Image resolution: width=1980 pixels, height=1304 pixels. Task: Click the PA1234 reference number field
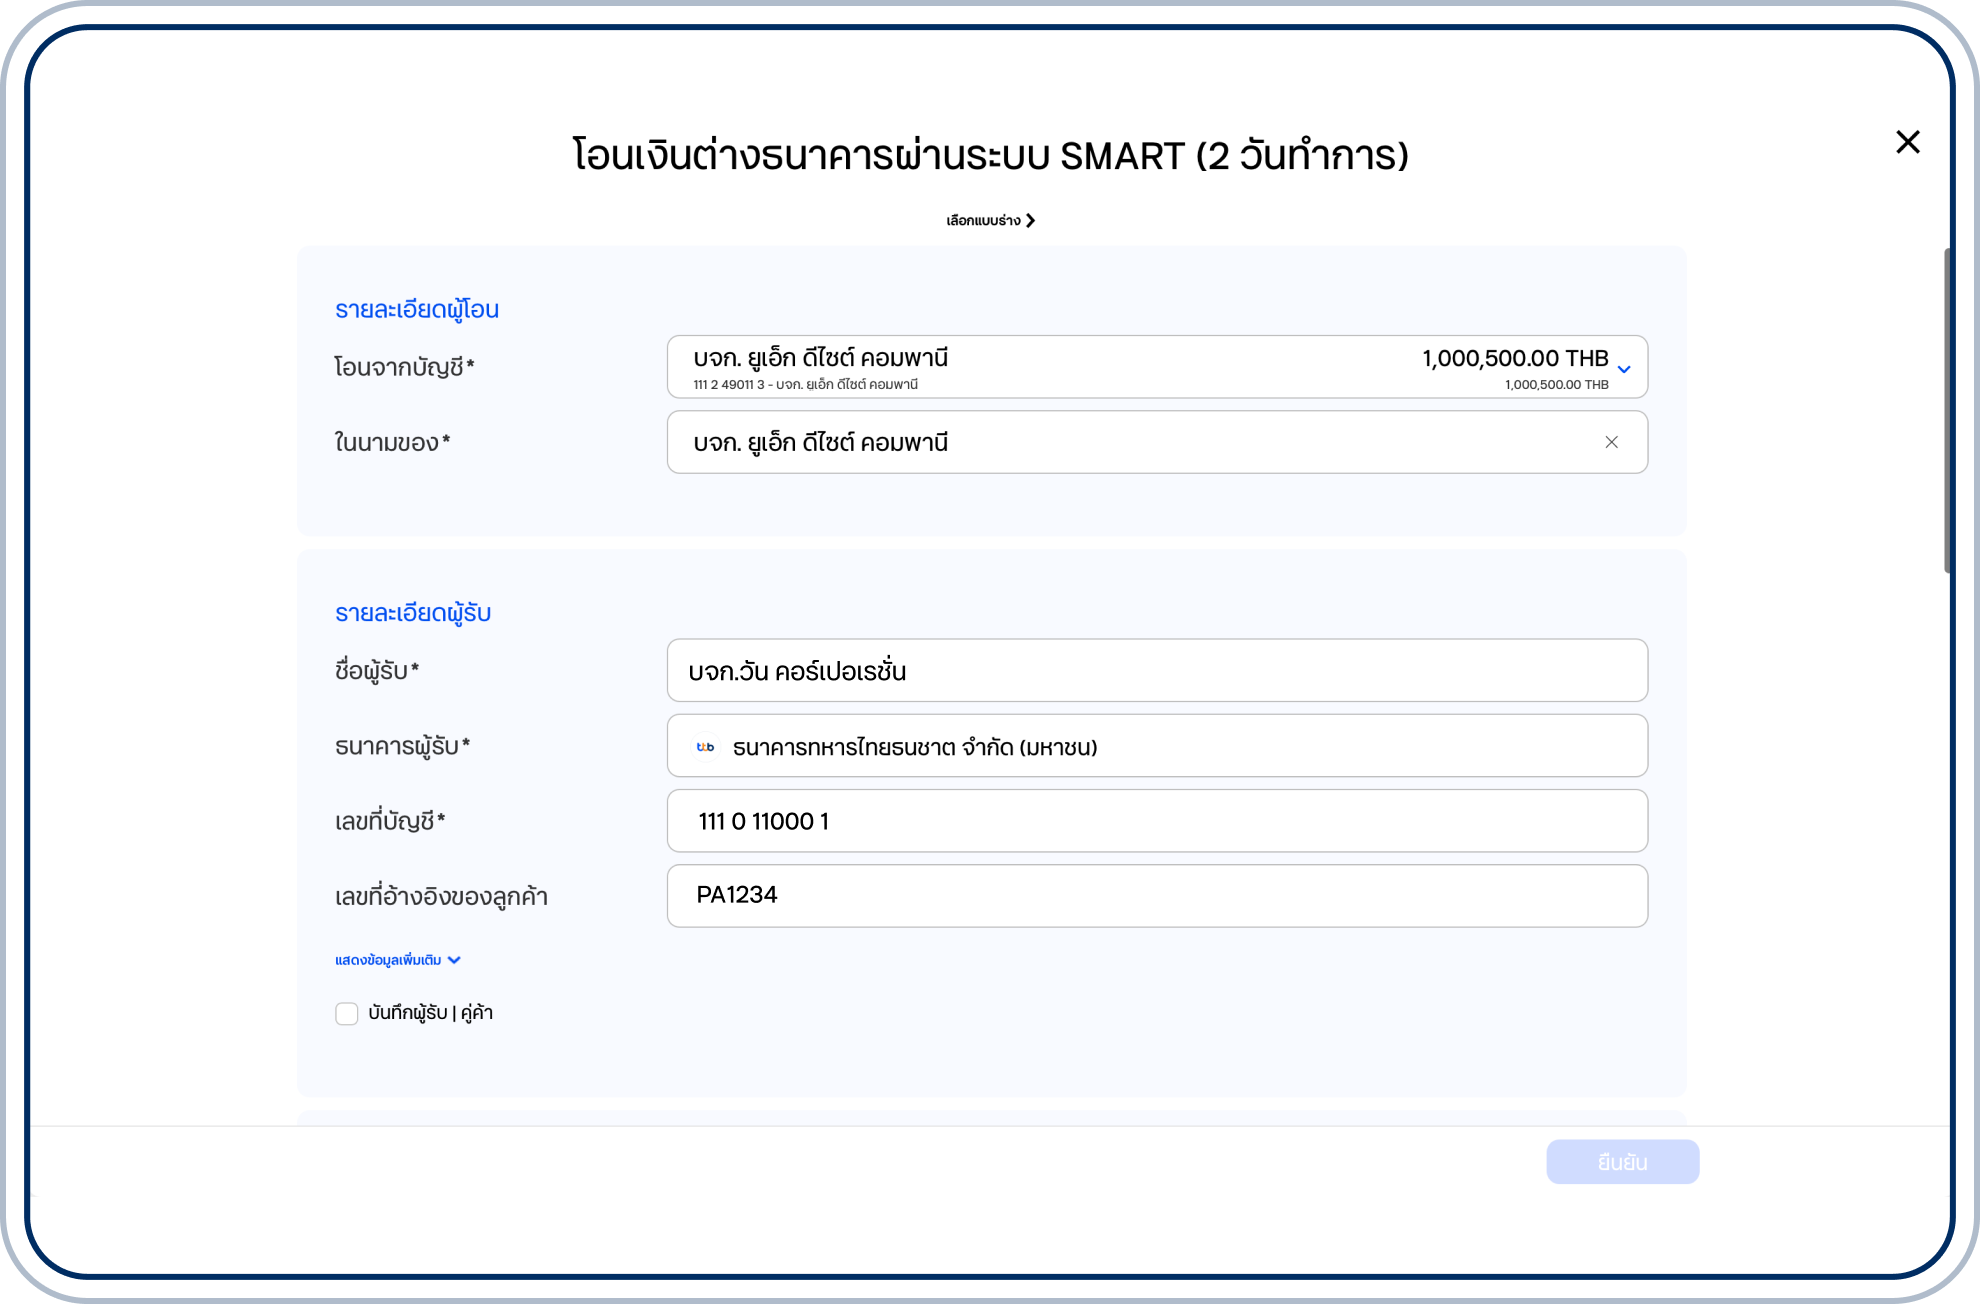tap(1156, 896)
